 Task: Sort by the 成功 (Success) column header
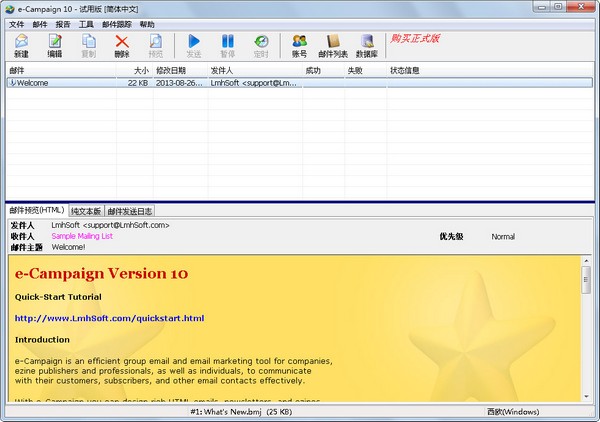[323, 70]
